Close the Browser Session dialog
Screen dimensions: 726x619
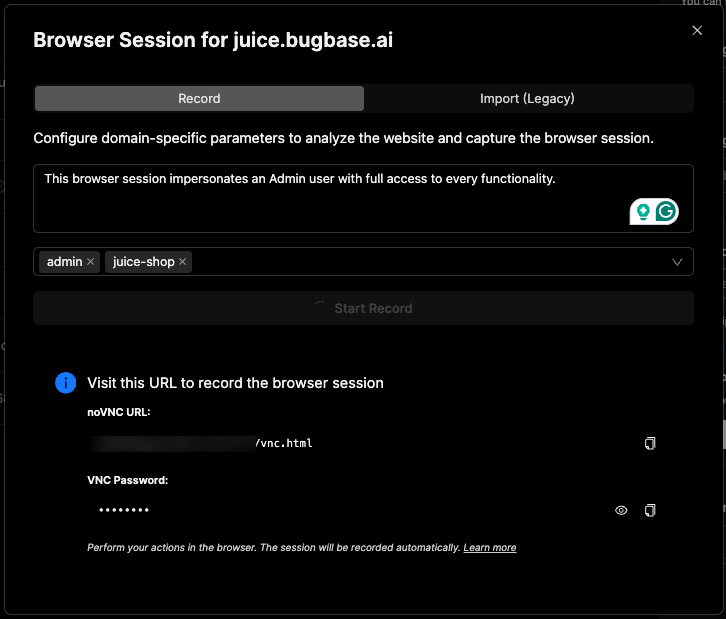click(697, 31)
